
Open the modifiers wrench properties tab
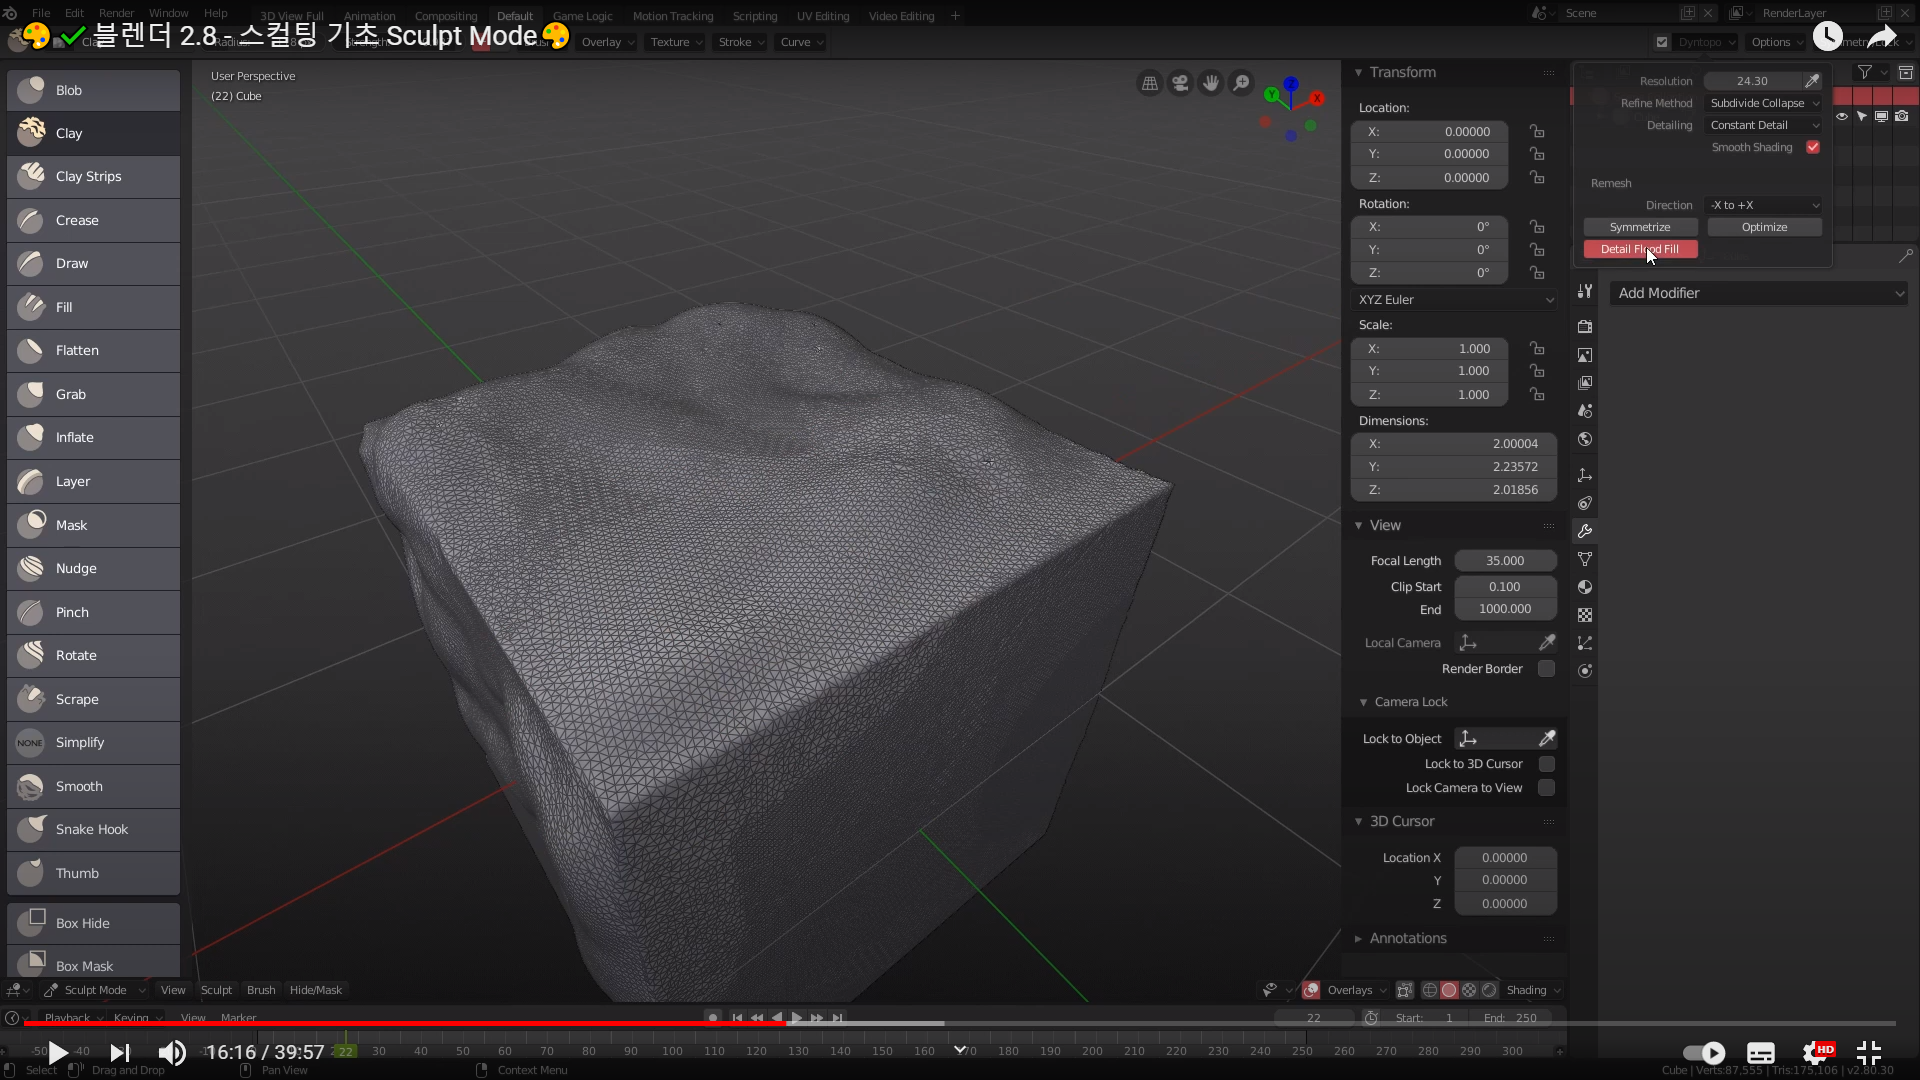[1585, 531]
